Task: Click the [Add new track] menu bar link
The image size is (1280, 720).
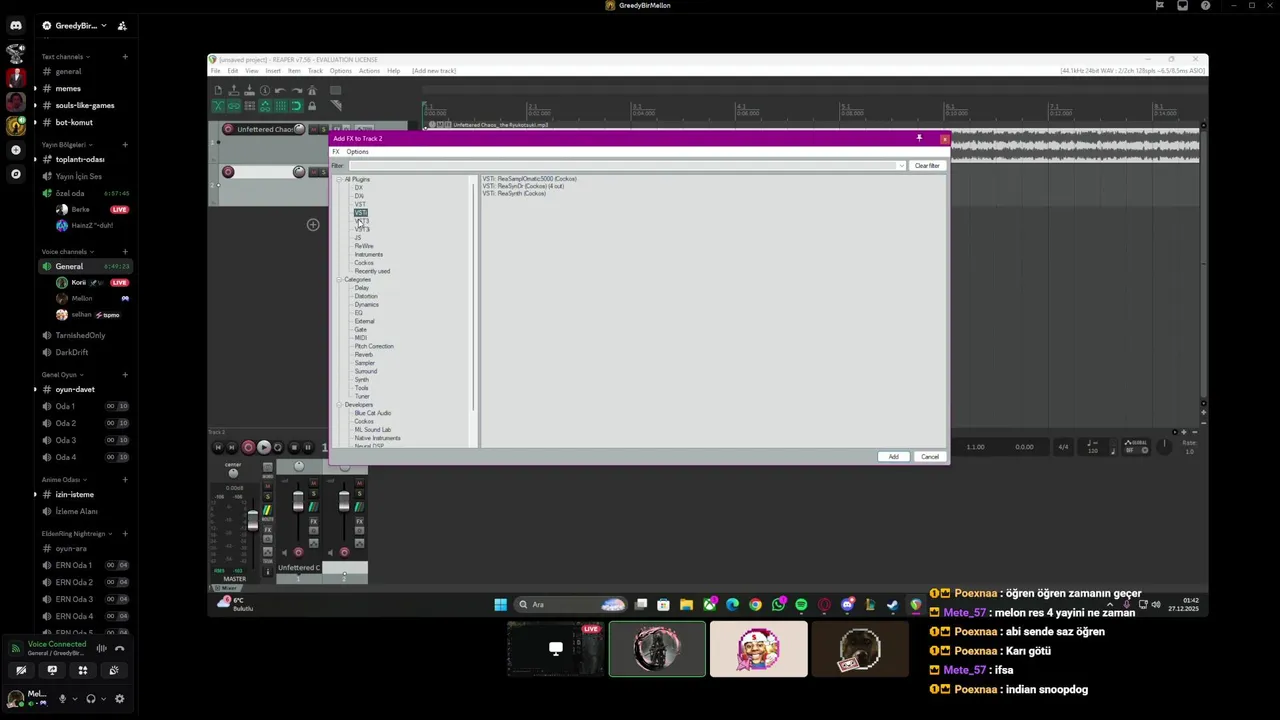Action: 434,71
